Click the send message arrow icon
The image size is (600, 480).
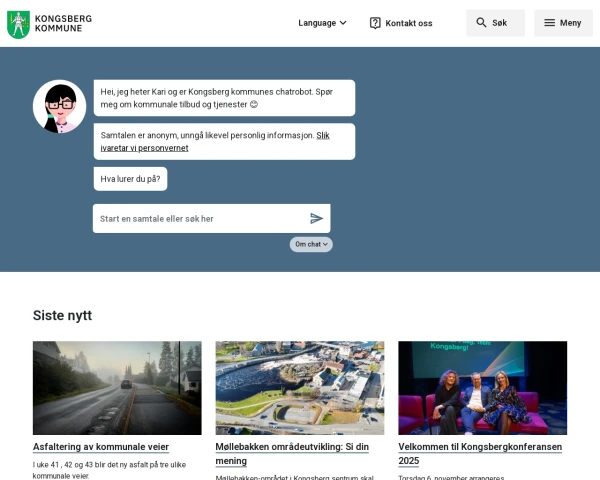[316, 219]
